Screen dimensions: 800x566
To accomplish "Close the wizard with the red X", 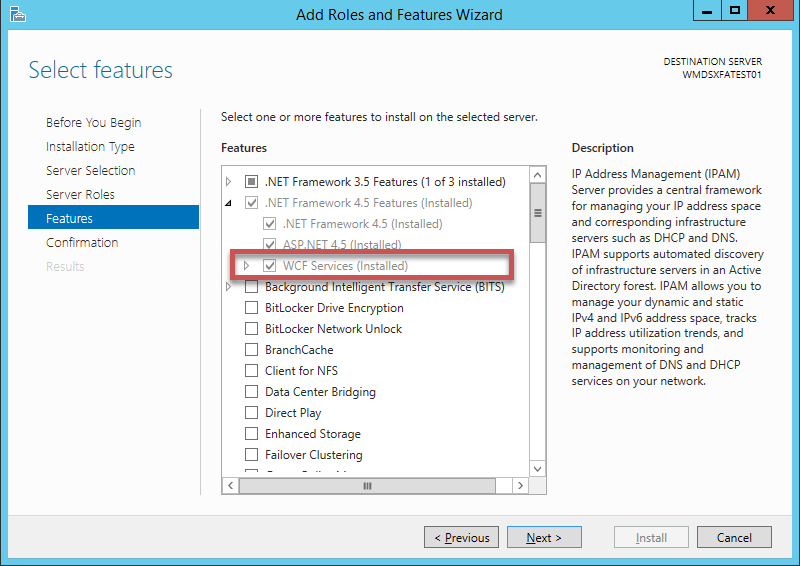I will (x=770, y=11).
